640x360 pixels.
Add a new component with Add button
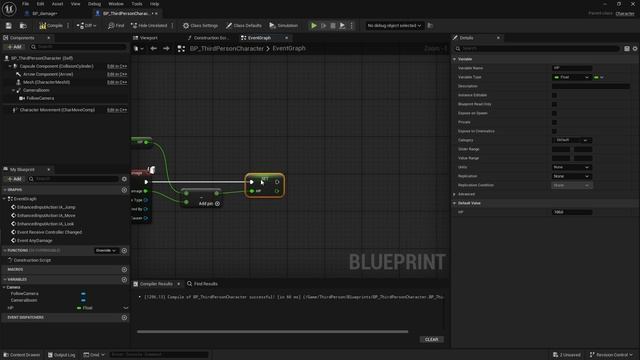15,47
